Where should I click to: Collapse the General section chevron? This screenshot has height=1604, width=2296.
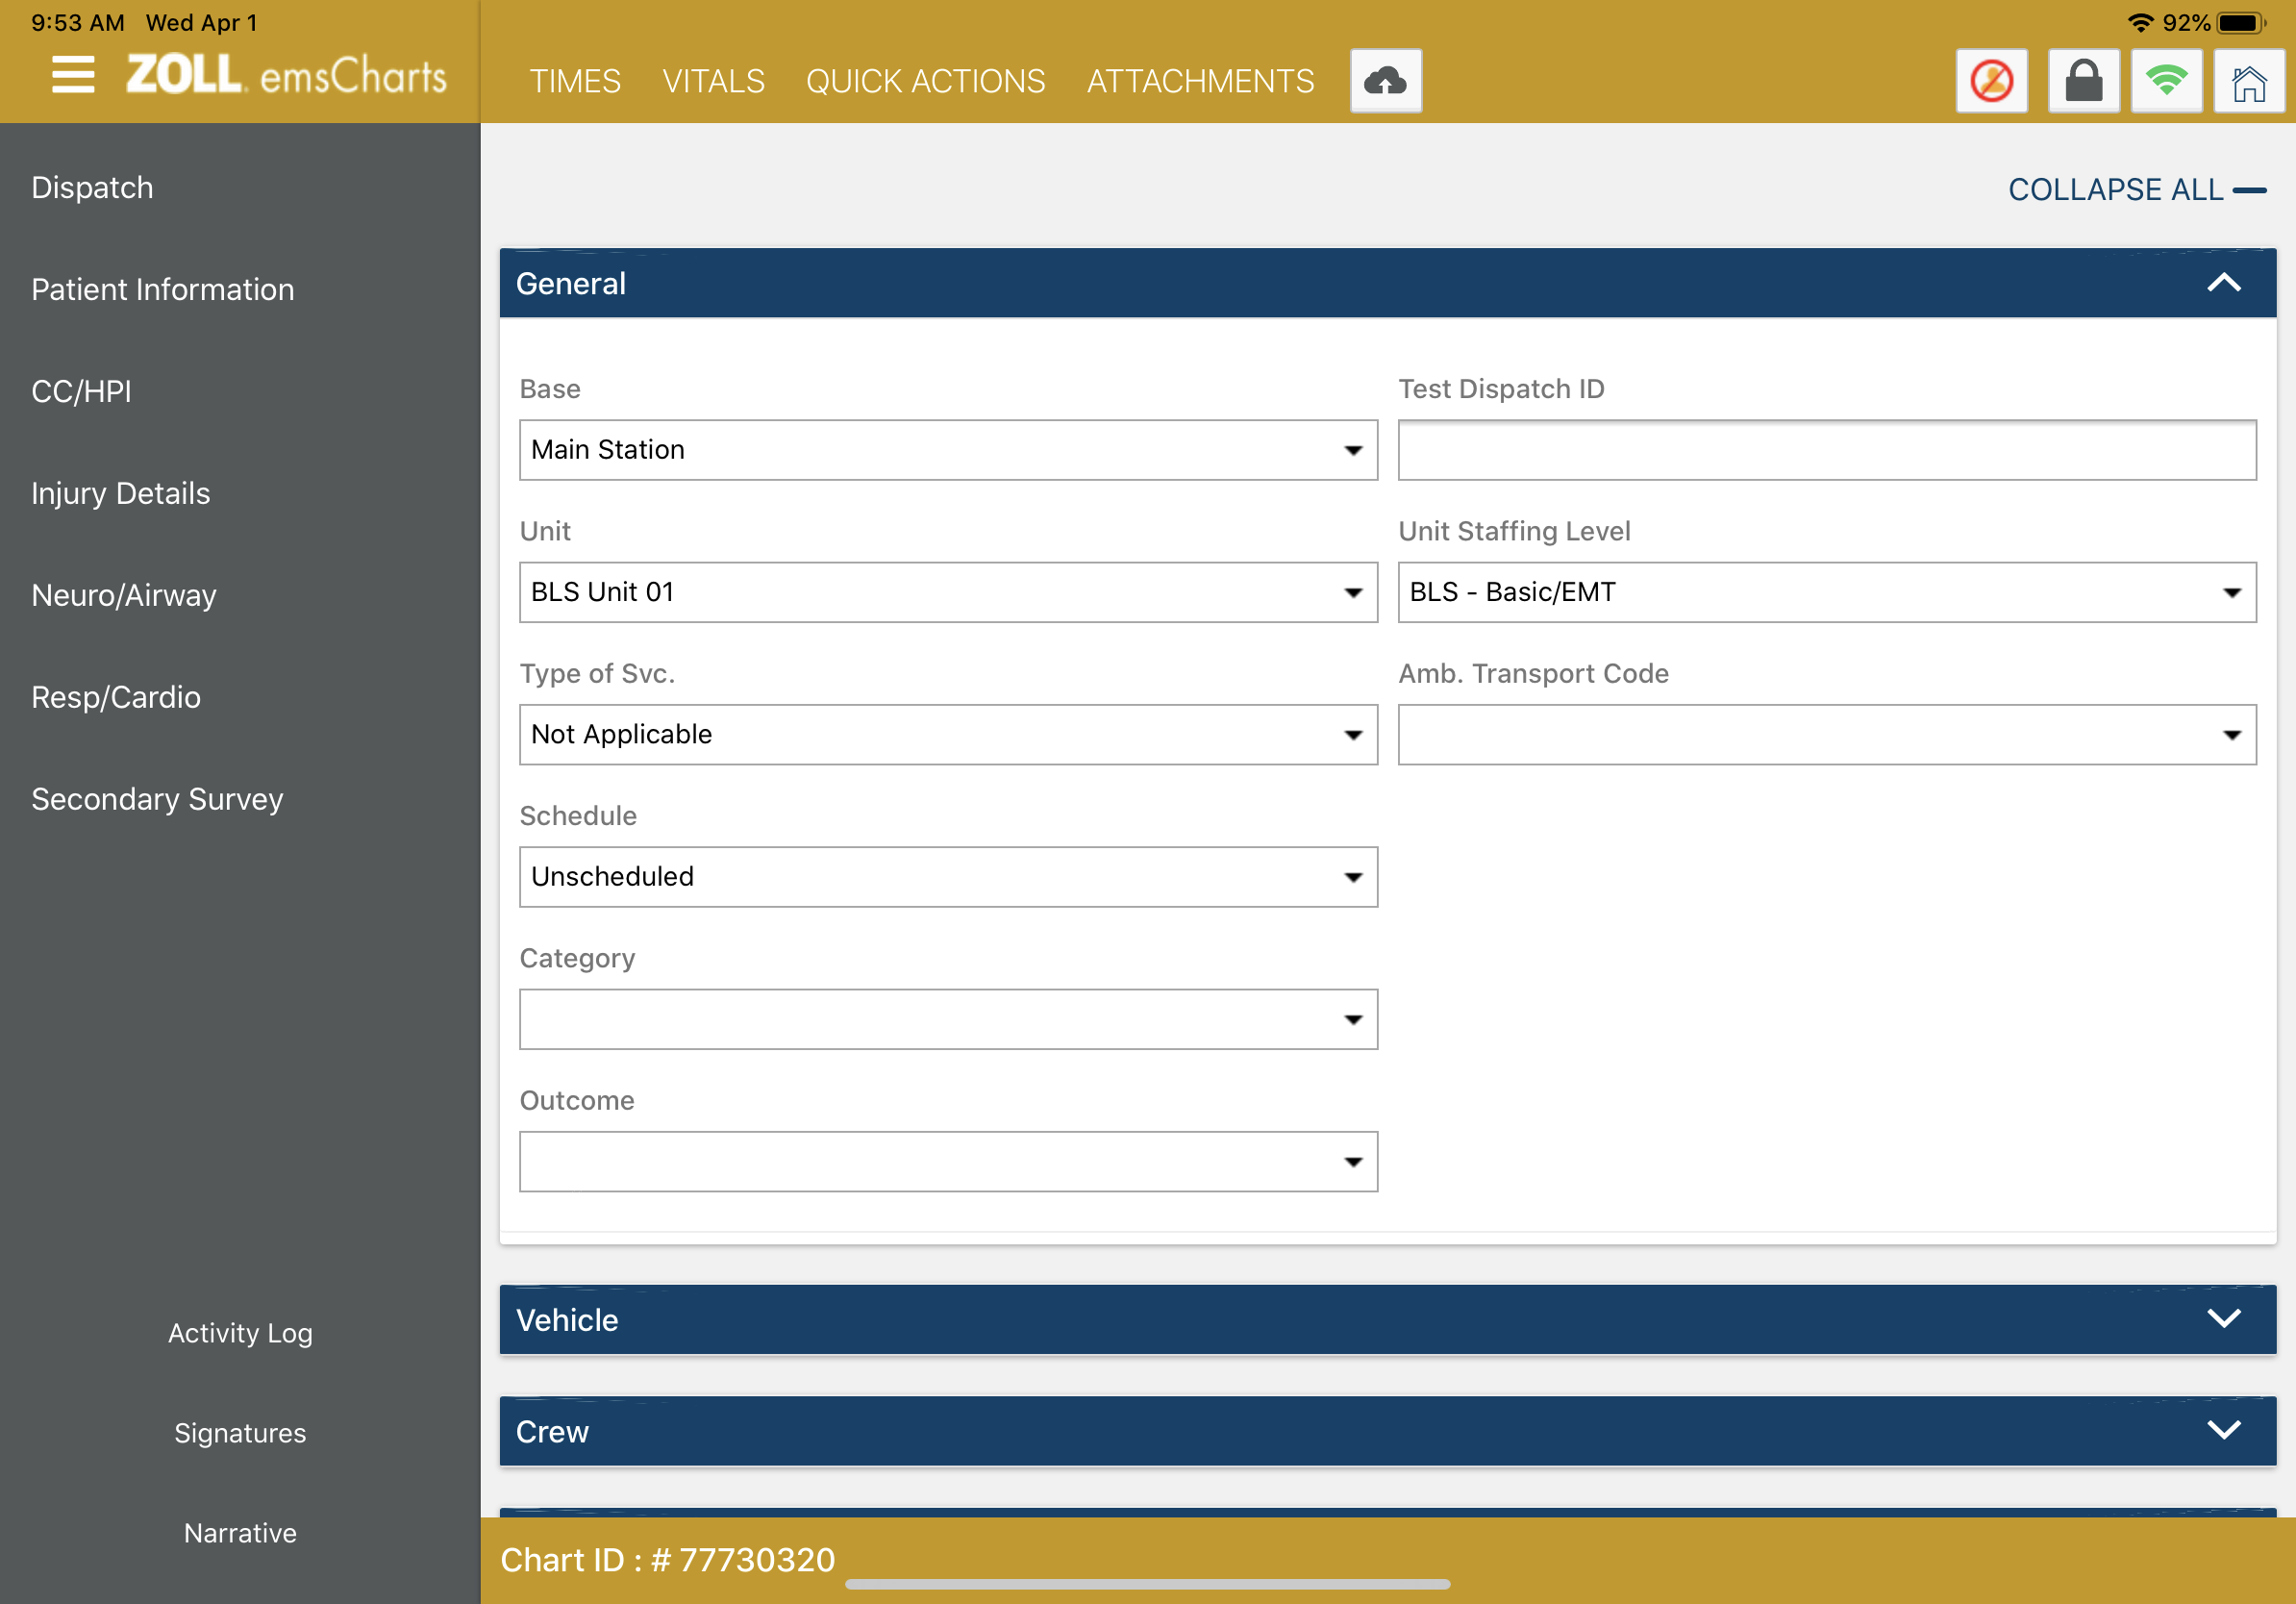(x=2223, y=283)
